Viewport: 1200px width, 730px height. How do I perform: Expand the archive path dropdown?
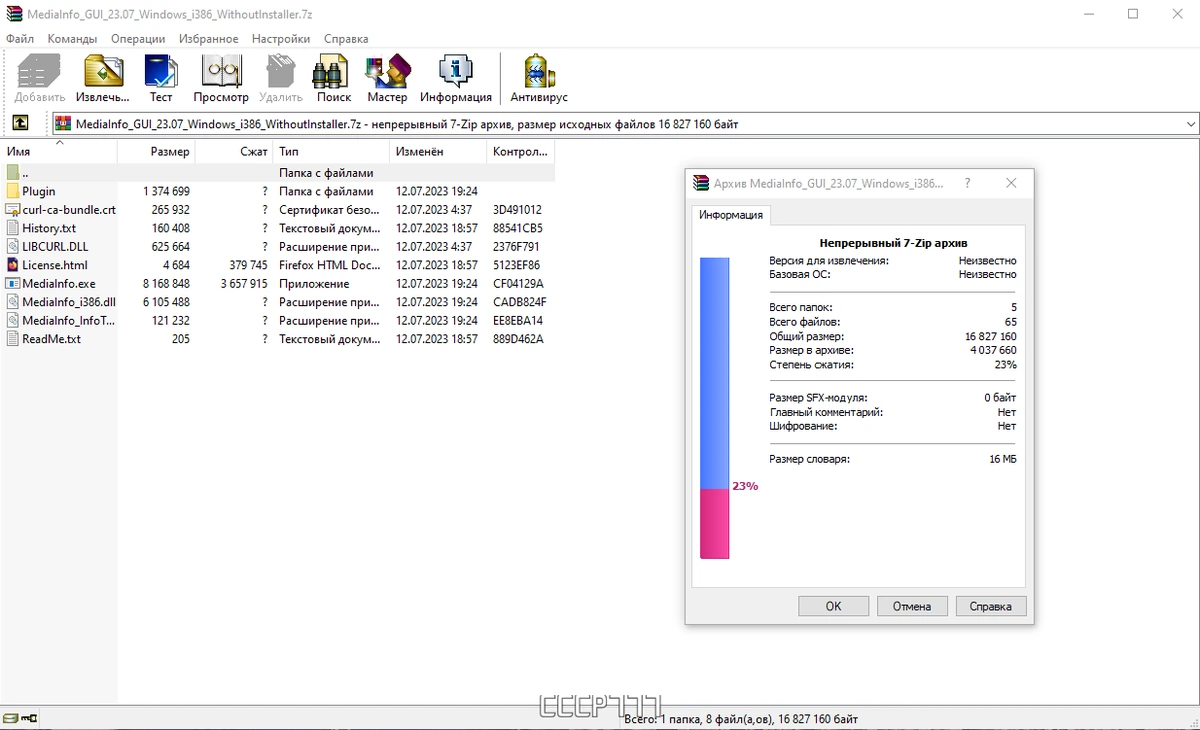click(1190, 124)
